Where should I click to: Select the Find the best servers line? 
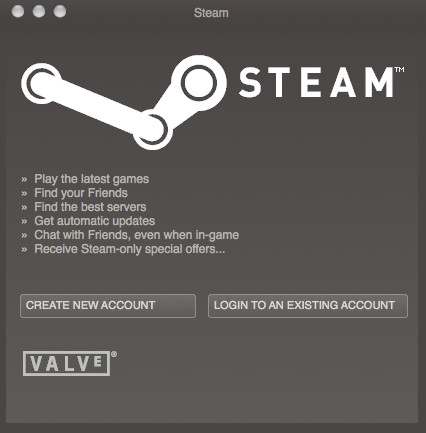90,207
